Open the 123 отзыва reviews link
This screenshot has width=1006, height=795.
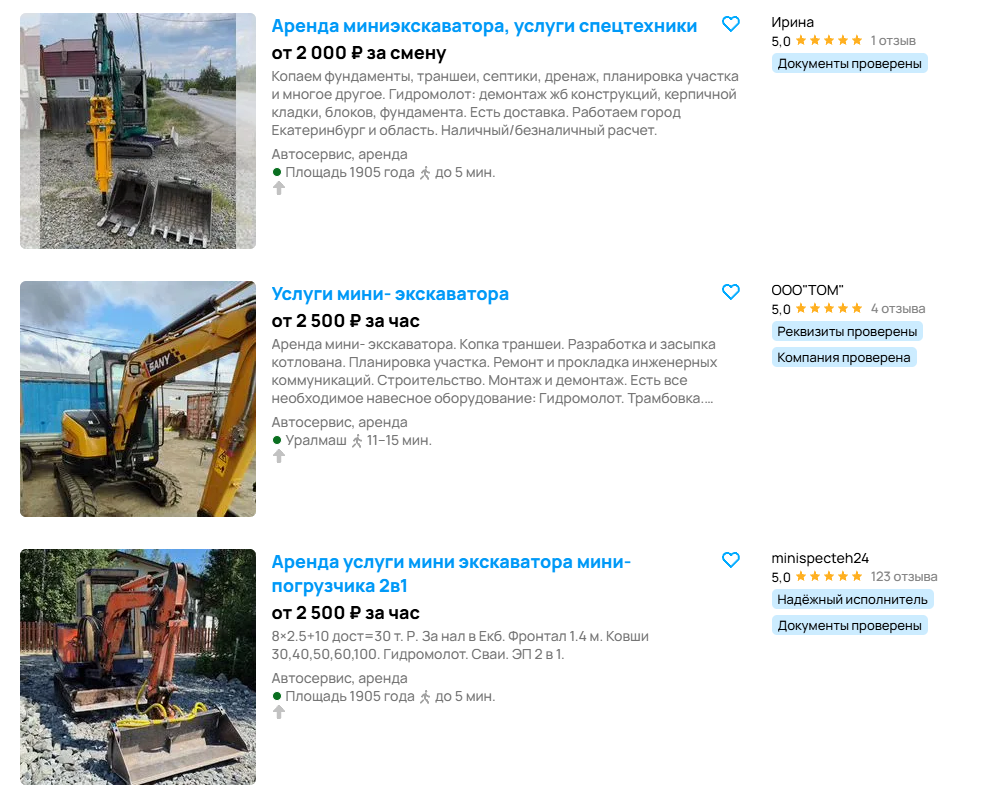903,577
